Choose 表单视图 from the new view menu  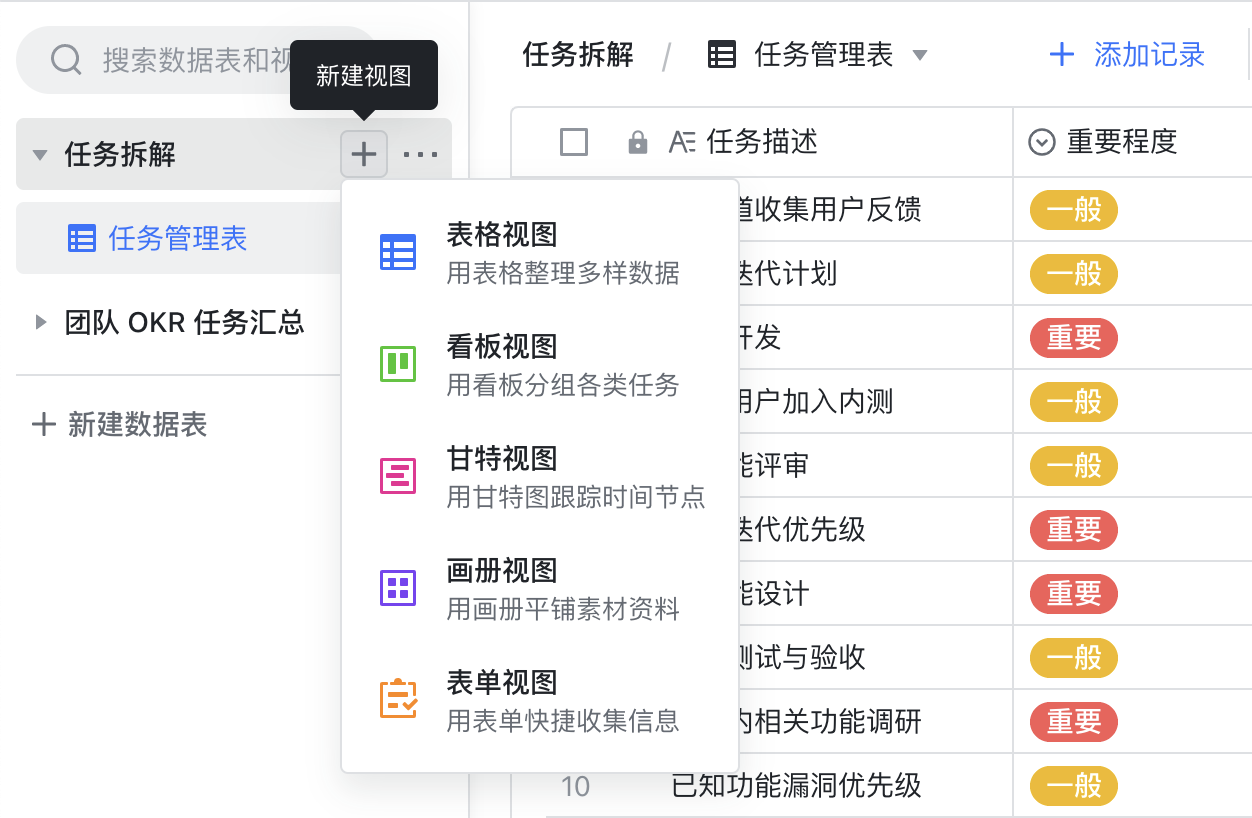tap(540, 700)
